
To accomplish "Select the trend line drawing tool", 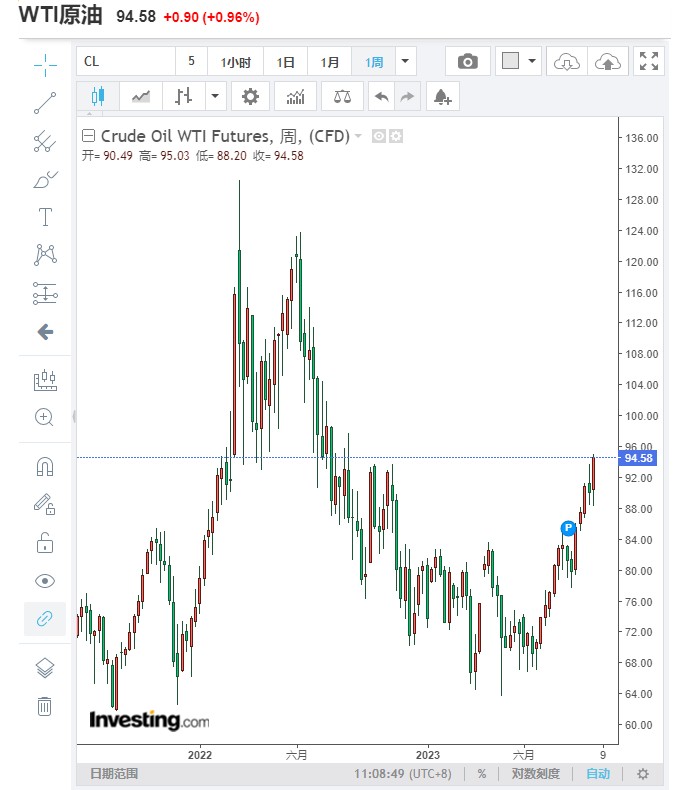I will (x=45, y=103).
